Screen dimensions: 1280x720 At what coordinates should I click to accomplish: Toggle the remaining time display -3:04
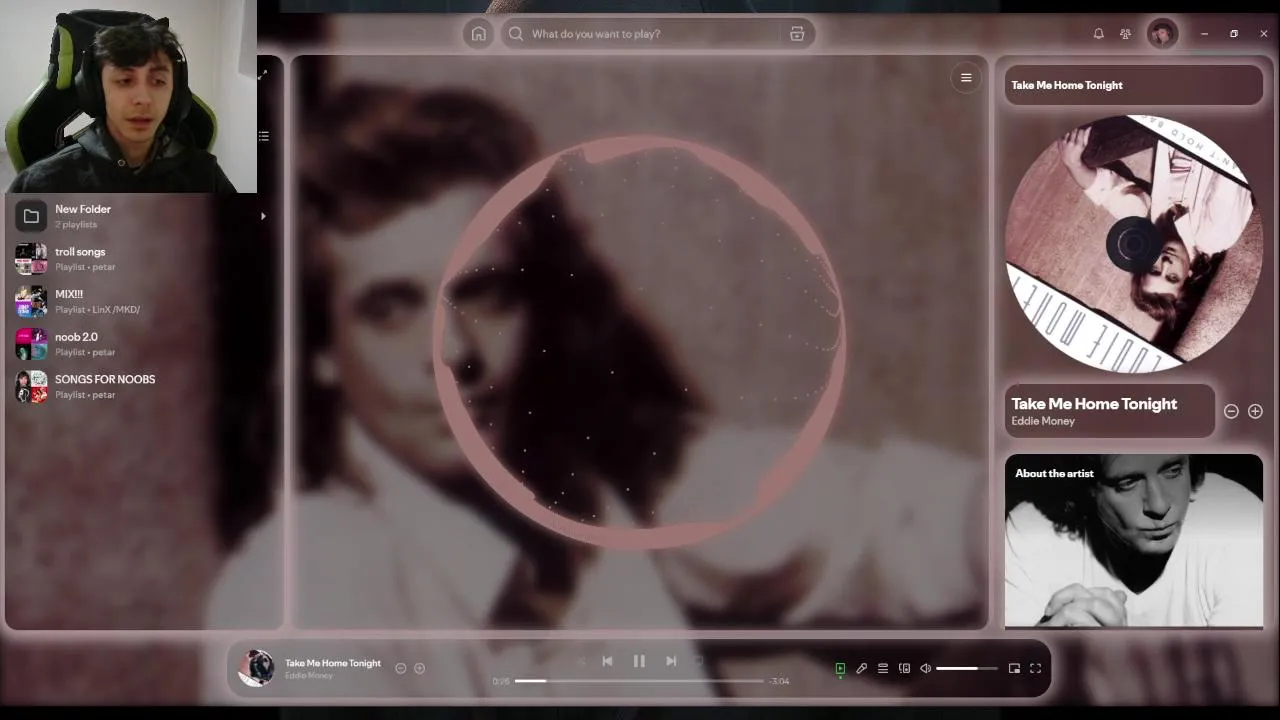click(779, 681)
